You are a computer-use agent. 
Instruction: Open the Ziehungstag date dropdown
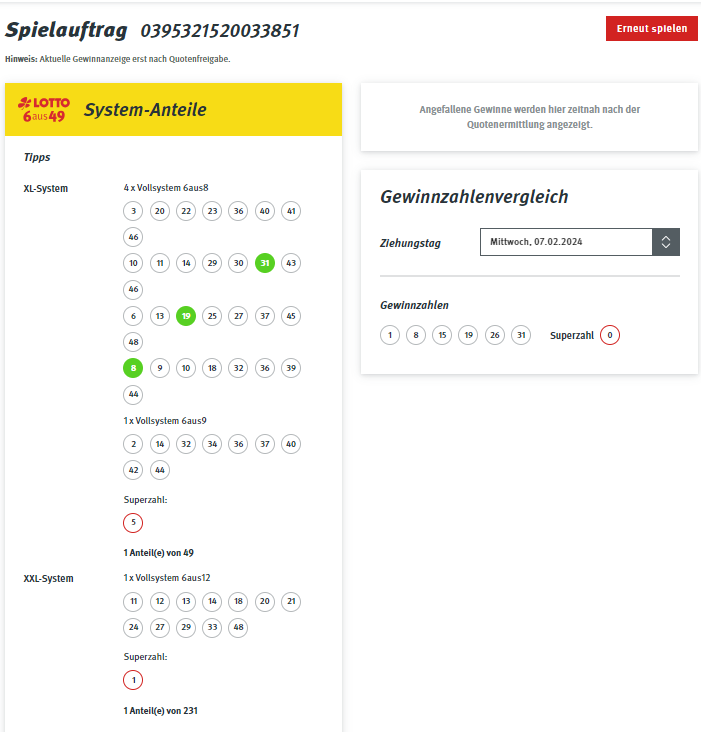coord(580,242)
